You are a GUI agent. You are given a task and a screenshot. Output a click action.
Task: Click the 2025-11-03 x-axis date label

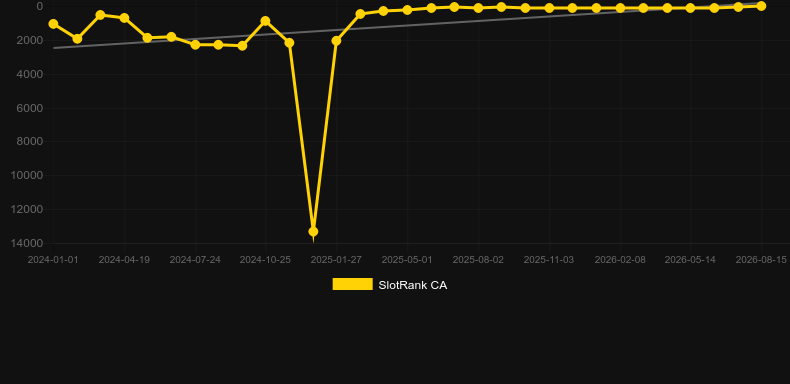549,260
